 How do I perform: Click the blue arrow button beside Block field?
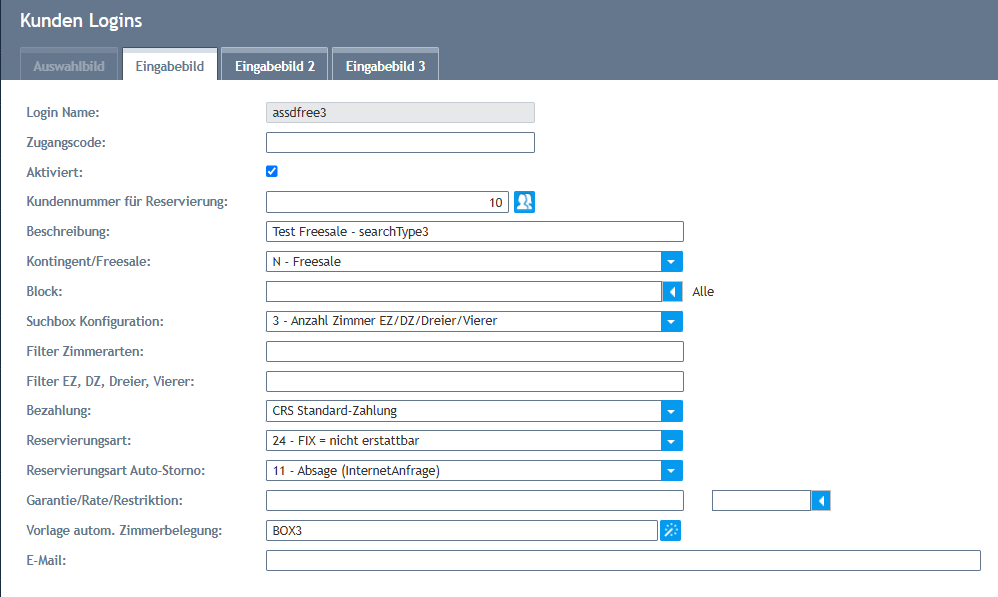(672, 291)
